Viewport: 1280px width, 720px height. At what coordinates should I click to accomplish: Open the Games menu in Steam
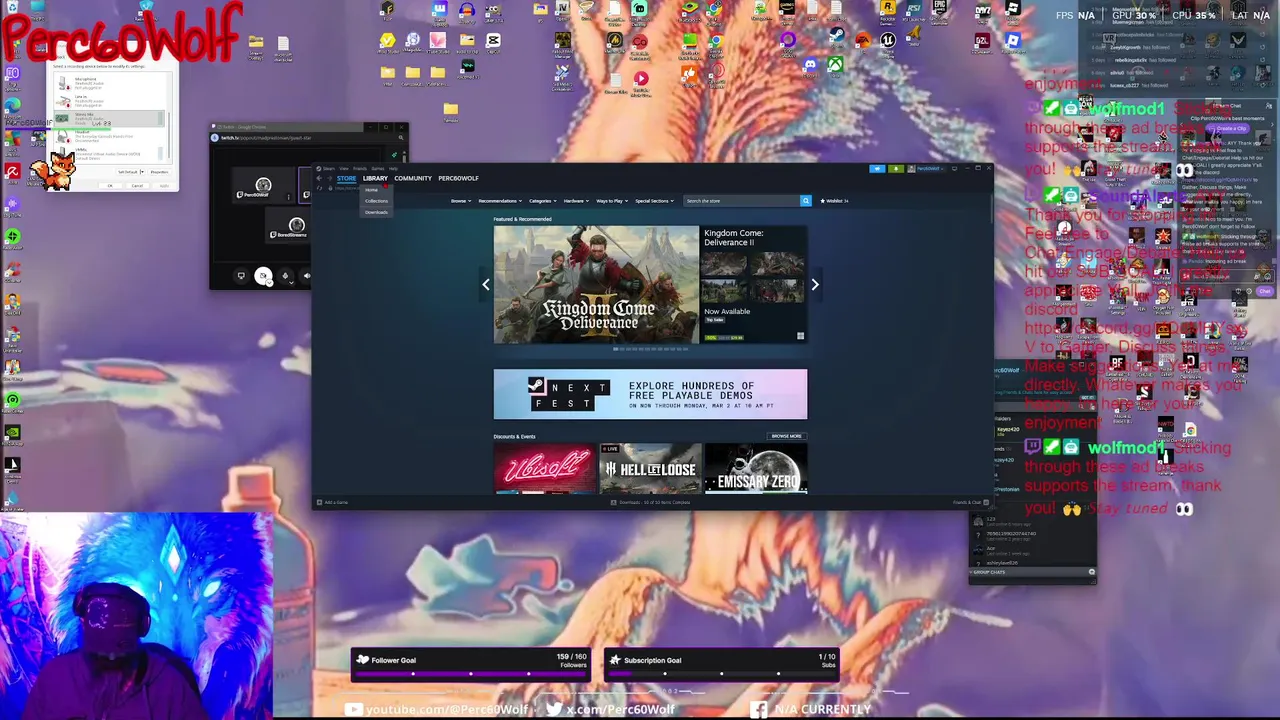click(378, 168)
